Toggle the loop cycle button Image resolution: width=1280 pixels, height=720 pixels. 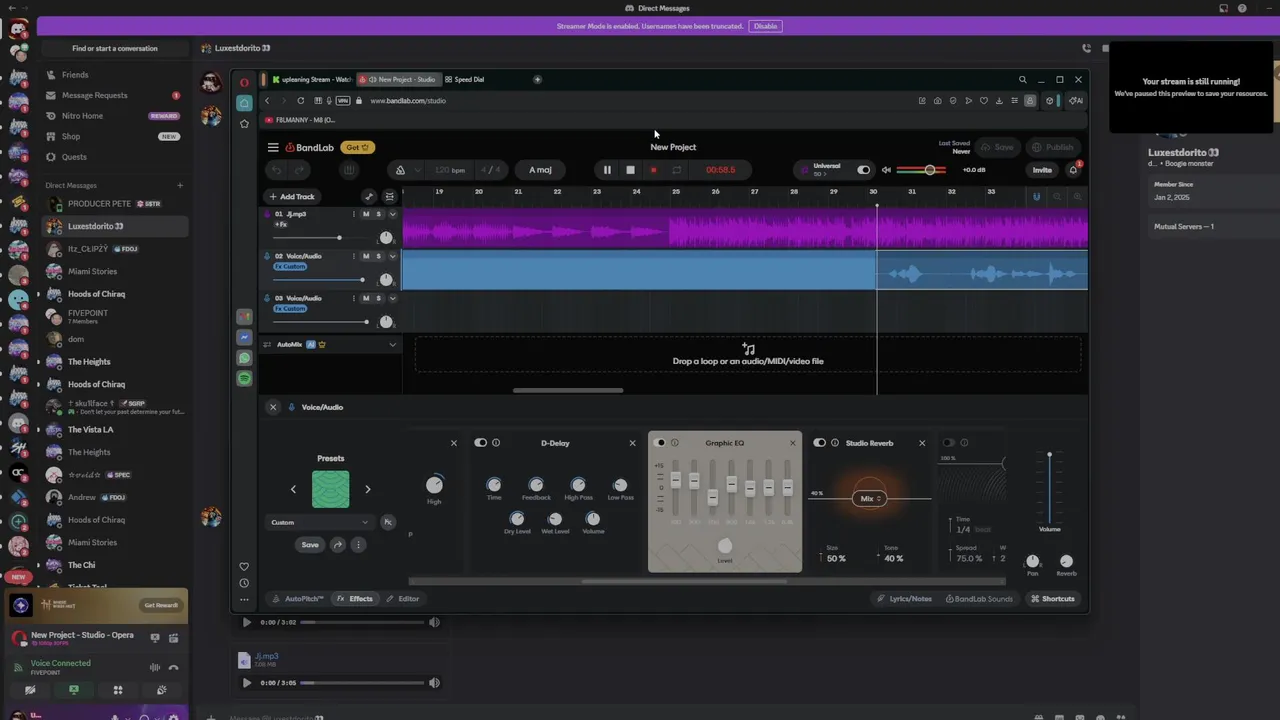click(676, 170)
